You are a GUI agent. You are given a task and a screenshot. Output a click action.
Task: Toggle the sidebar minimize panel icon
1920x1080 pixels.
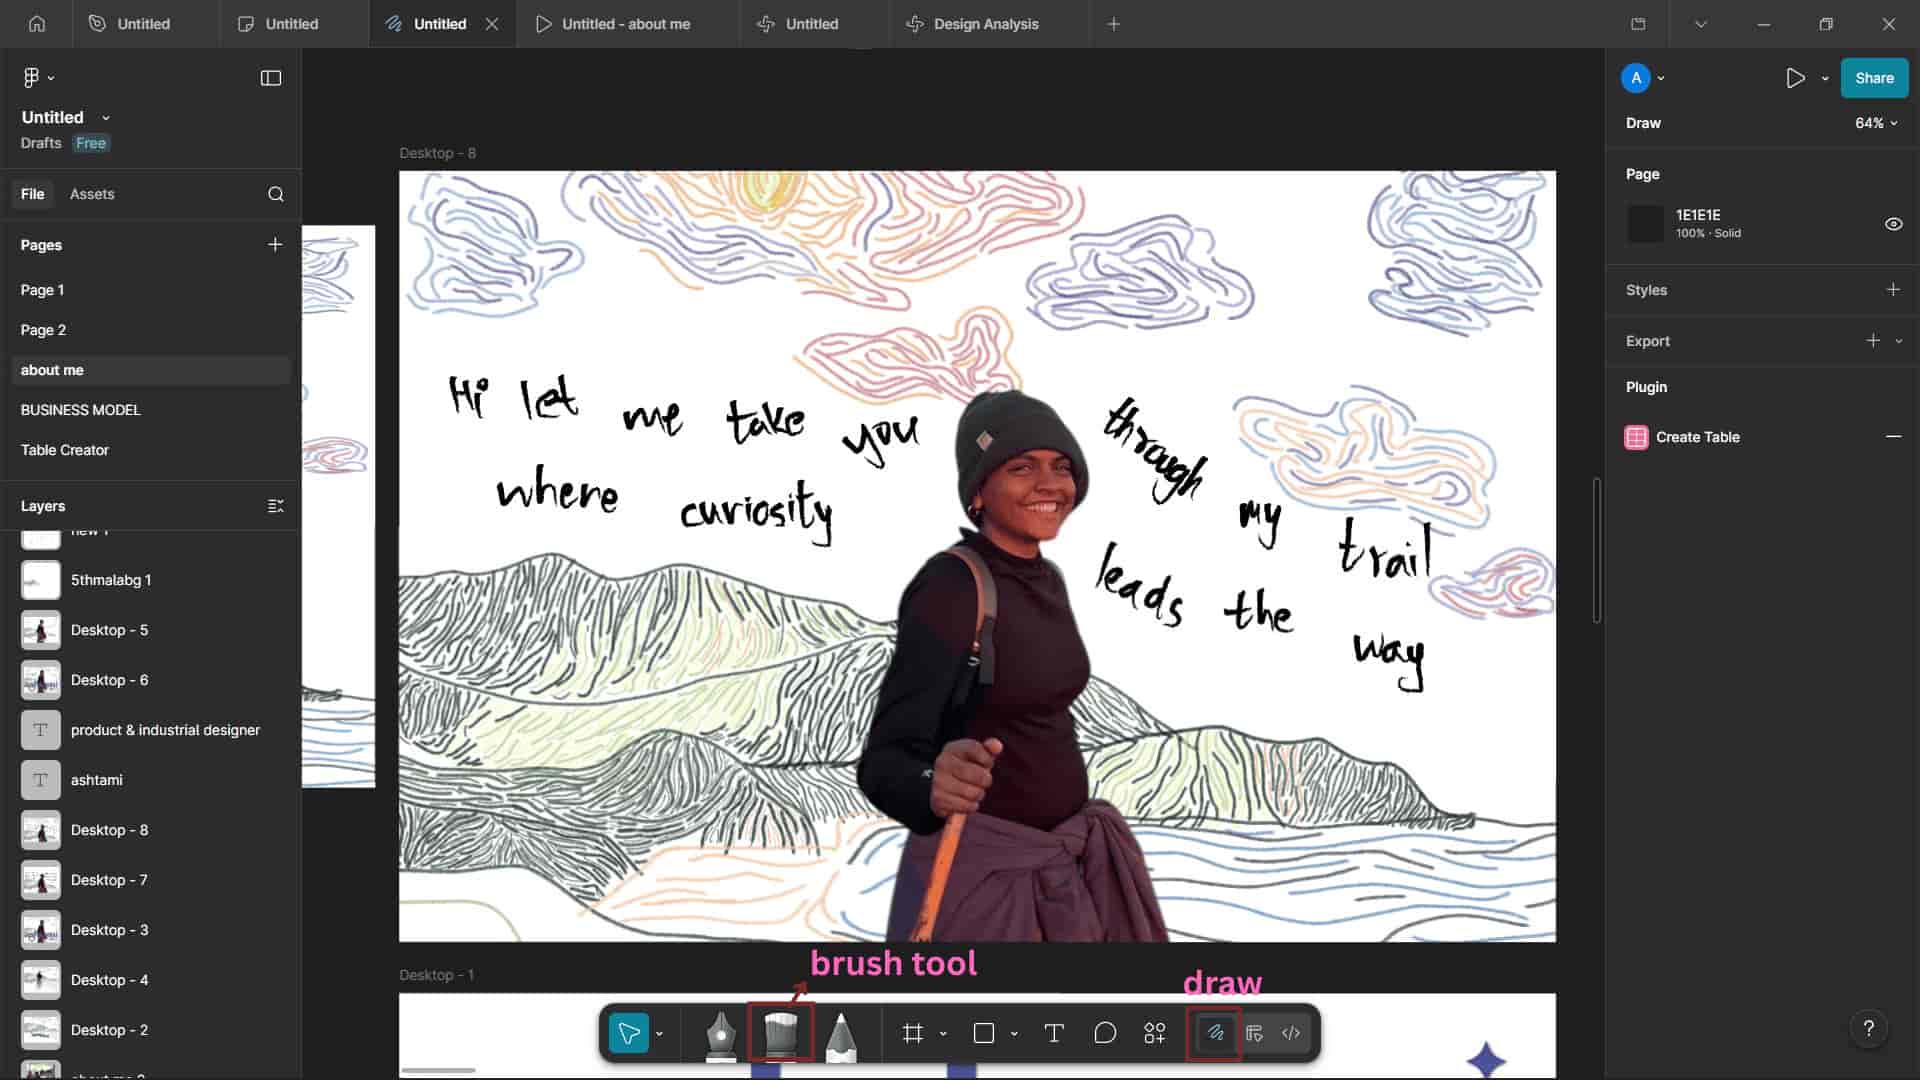click(x=271, y=78)
